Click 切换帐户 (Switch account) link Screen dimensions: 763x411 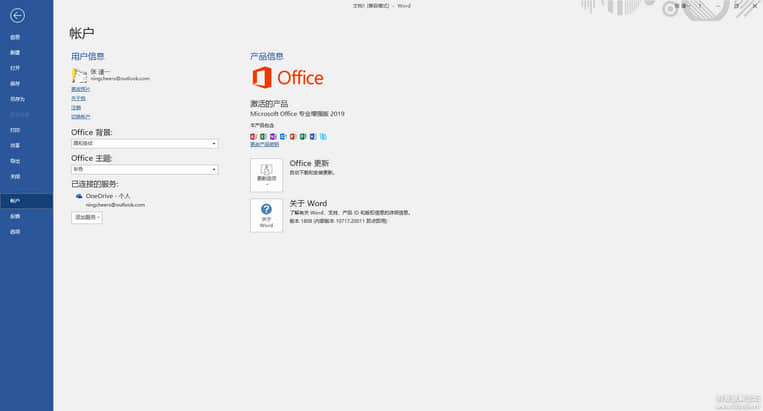point(81,117)
